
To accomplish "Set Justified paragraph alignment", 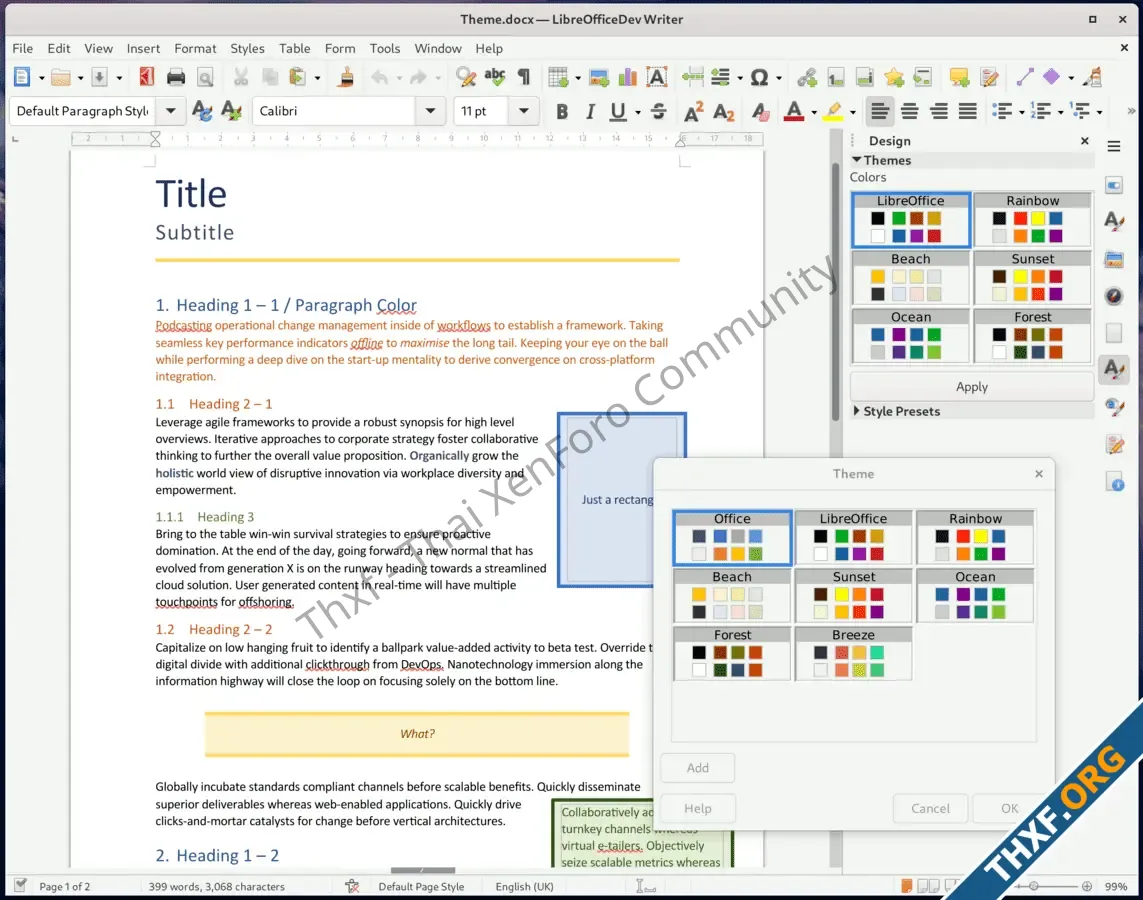I will [x=967, y=111].
